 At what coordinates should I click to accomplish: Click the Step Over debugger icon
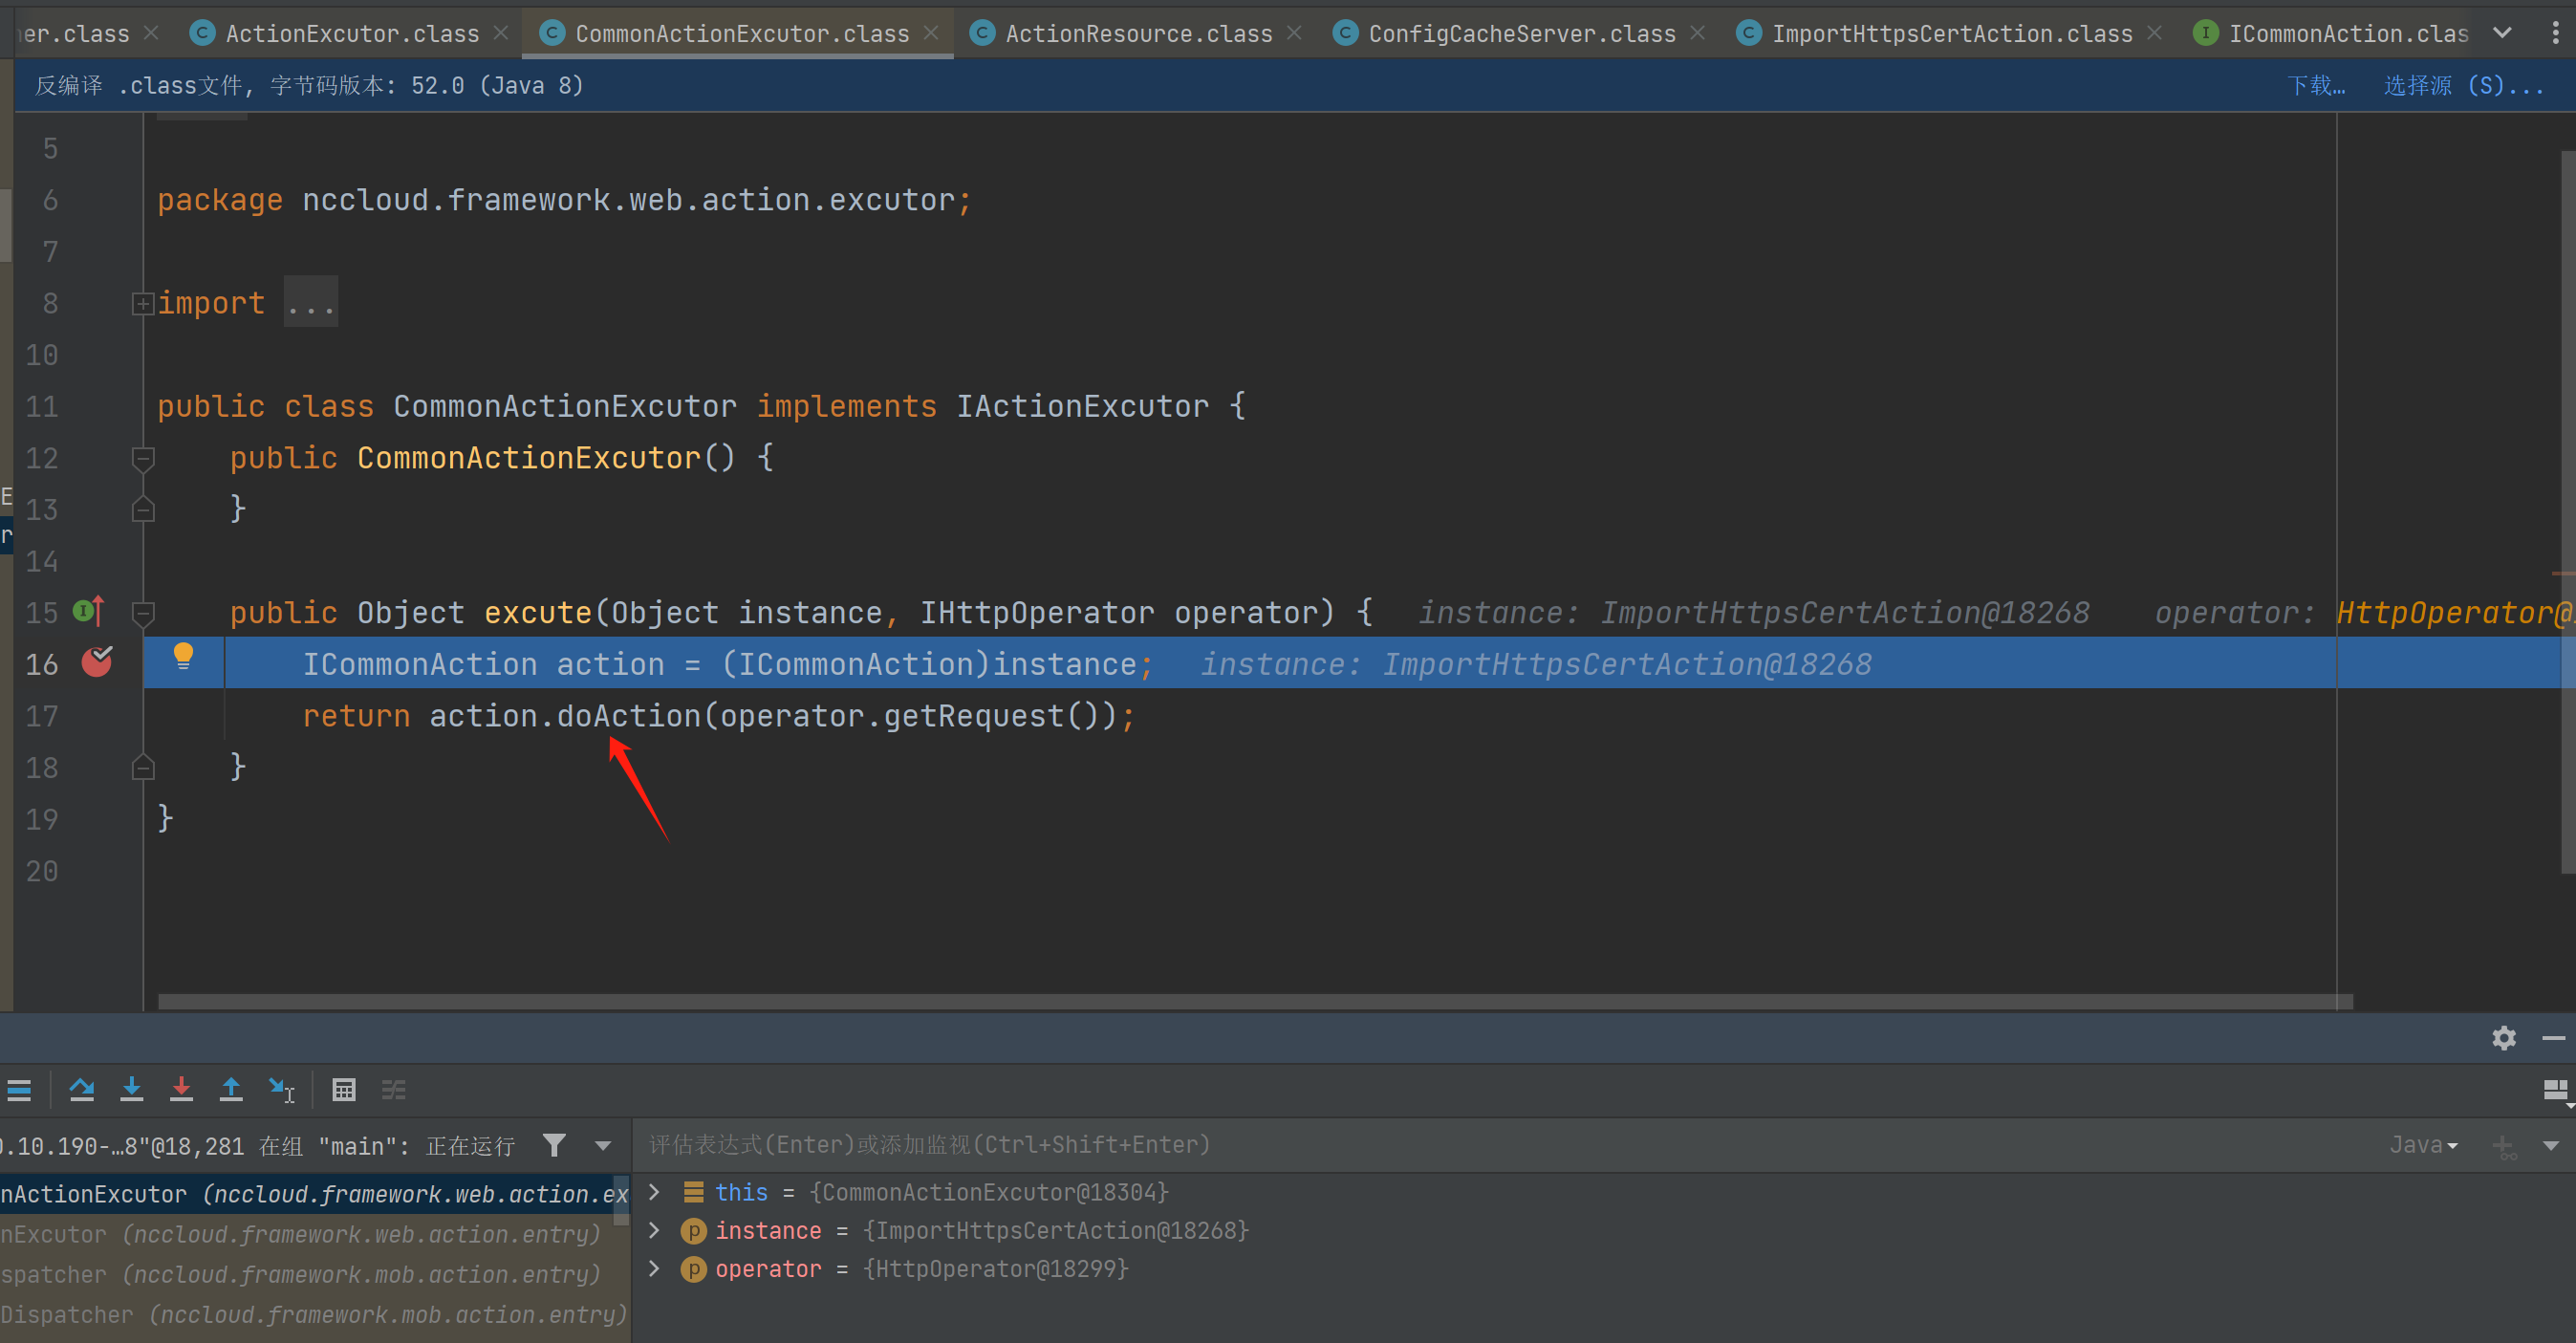(x=82, y=1089)
